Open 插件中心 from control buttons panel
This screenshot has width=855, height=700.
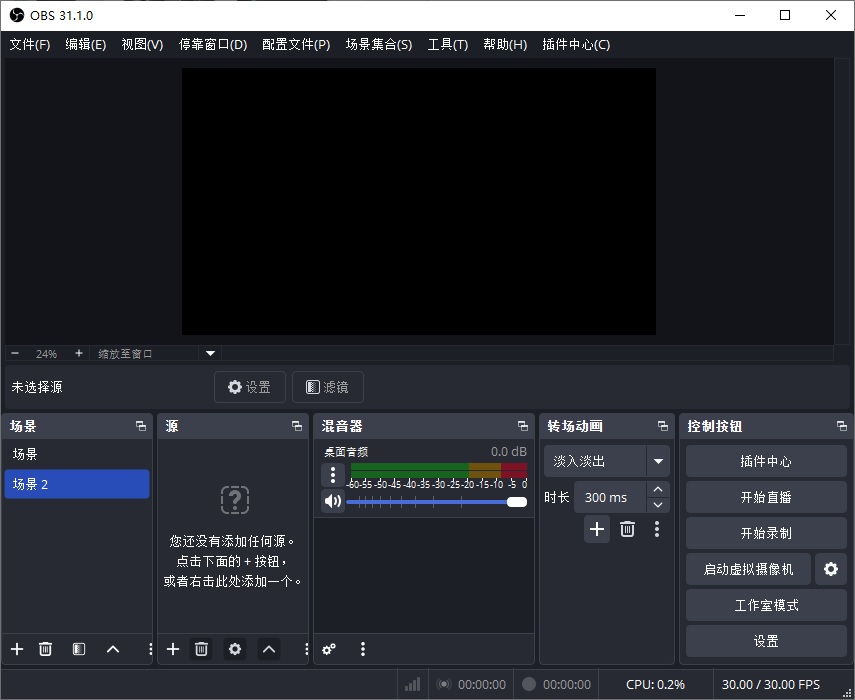click(765, 461)
